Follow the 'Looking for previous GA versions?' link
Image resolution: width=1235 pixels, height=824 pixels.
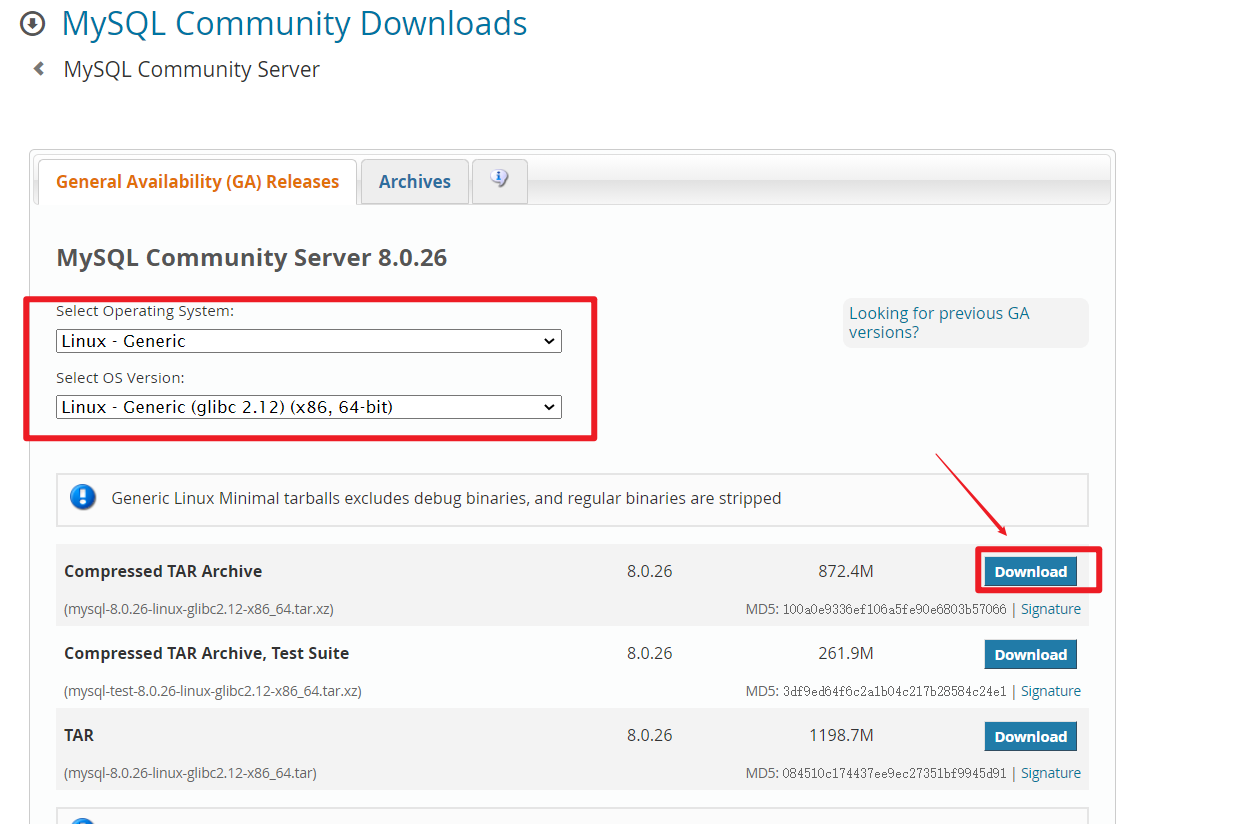coord(939,323)
